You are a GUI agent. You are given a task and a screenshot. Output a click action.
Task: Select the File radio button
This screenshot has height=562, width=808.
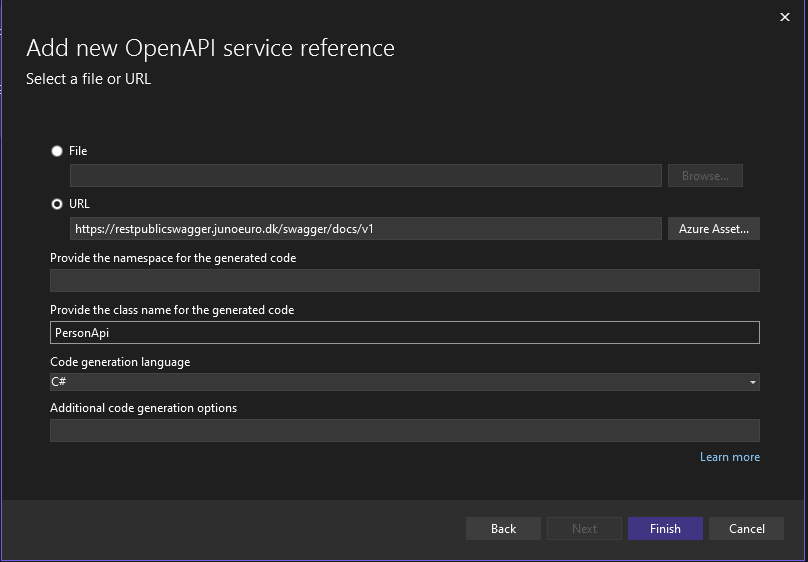tap(57, 151)
